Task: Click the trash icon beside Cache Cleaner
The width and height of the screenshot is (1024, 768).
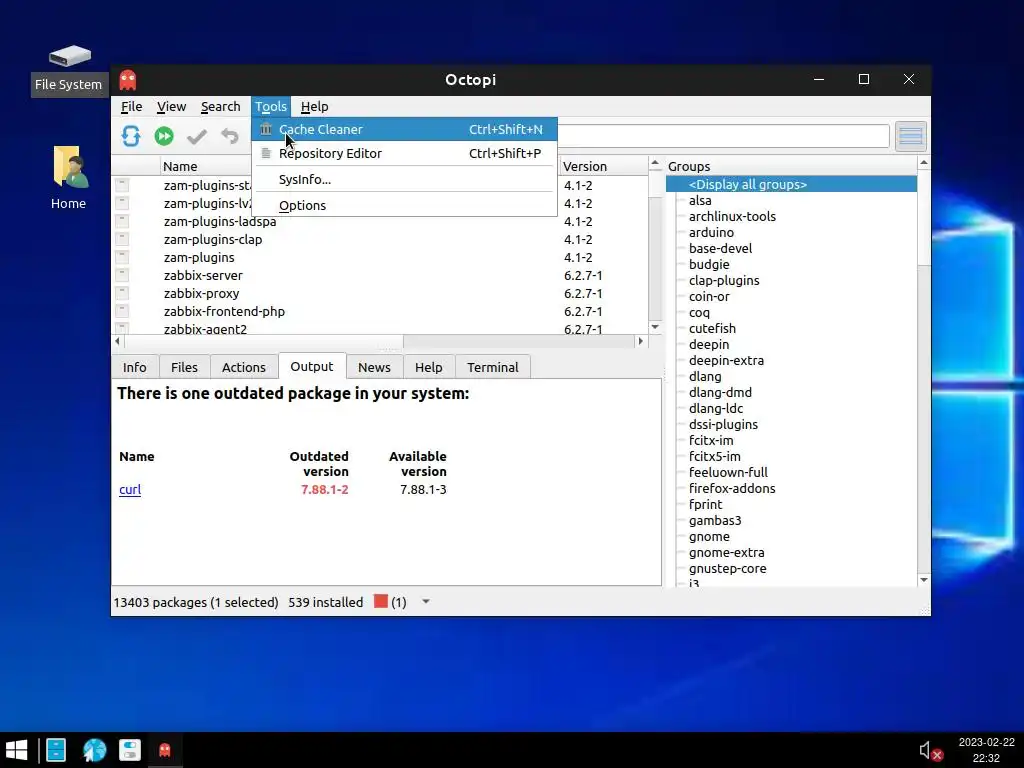Action: pos(266,129)
